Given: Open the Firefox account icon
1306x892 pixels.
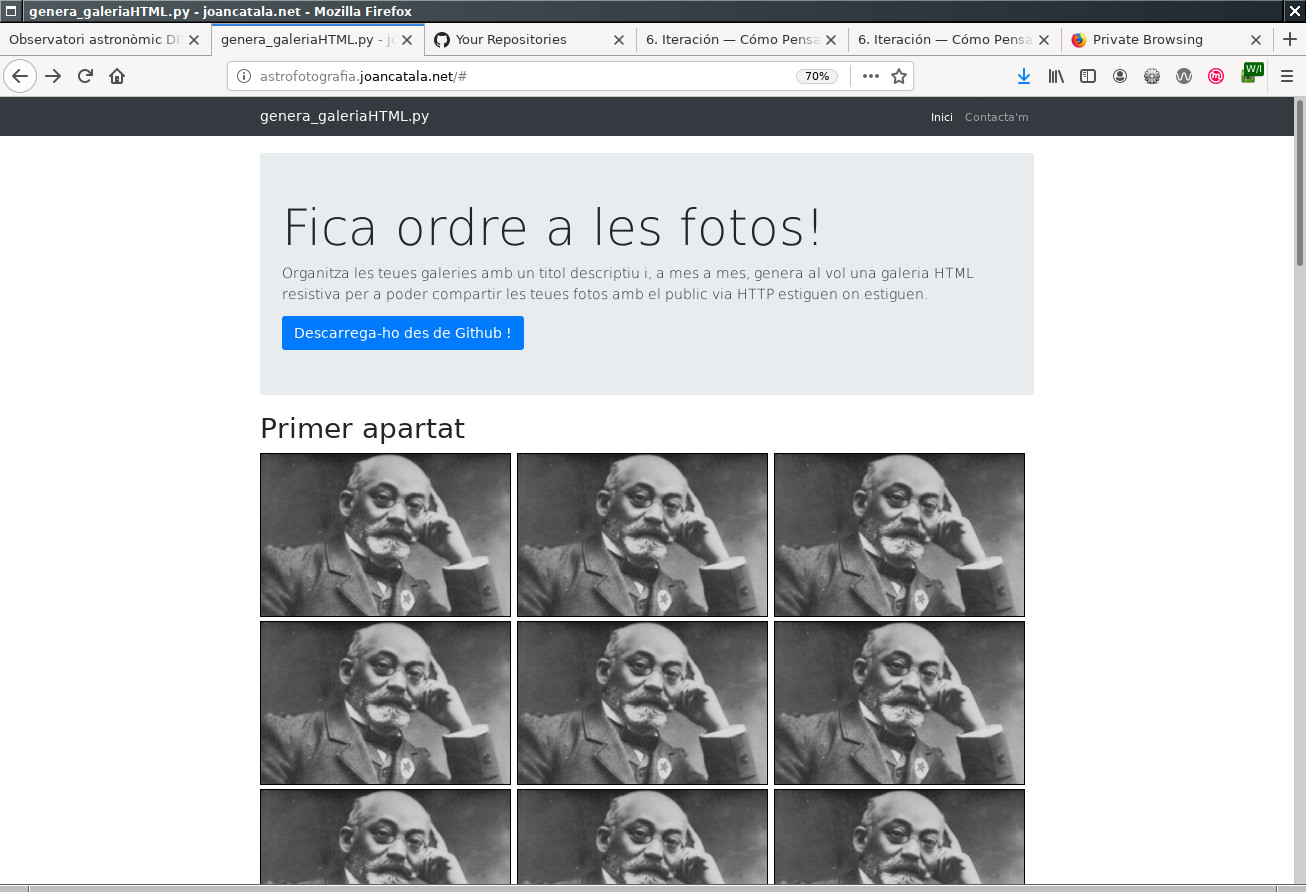Looking at the screenshot, I should 1120,76.
